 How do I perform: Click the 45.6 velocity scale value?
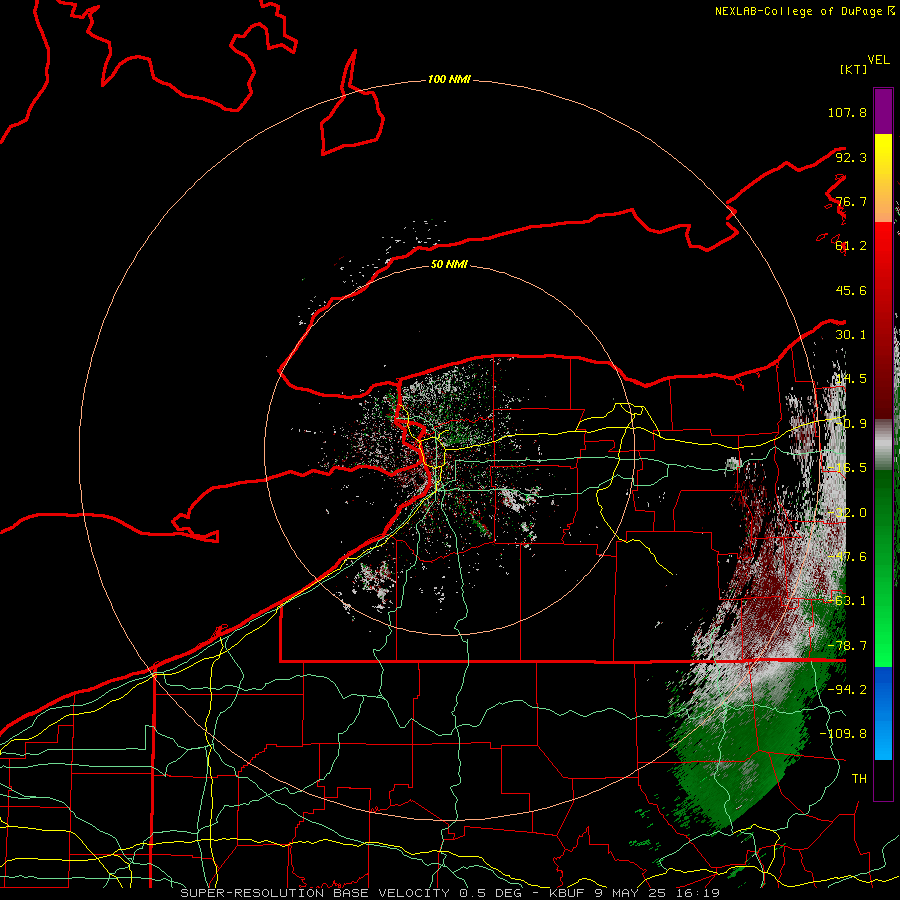(851, 290)
